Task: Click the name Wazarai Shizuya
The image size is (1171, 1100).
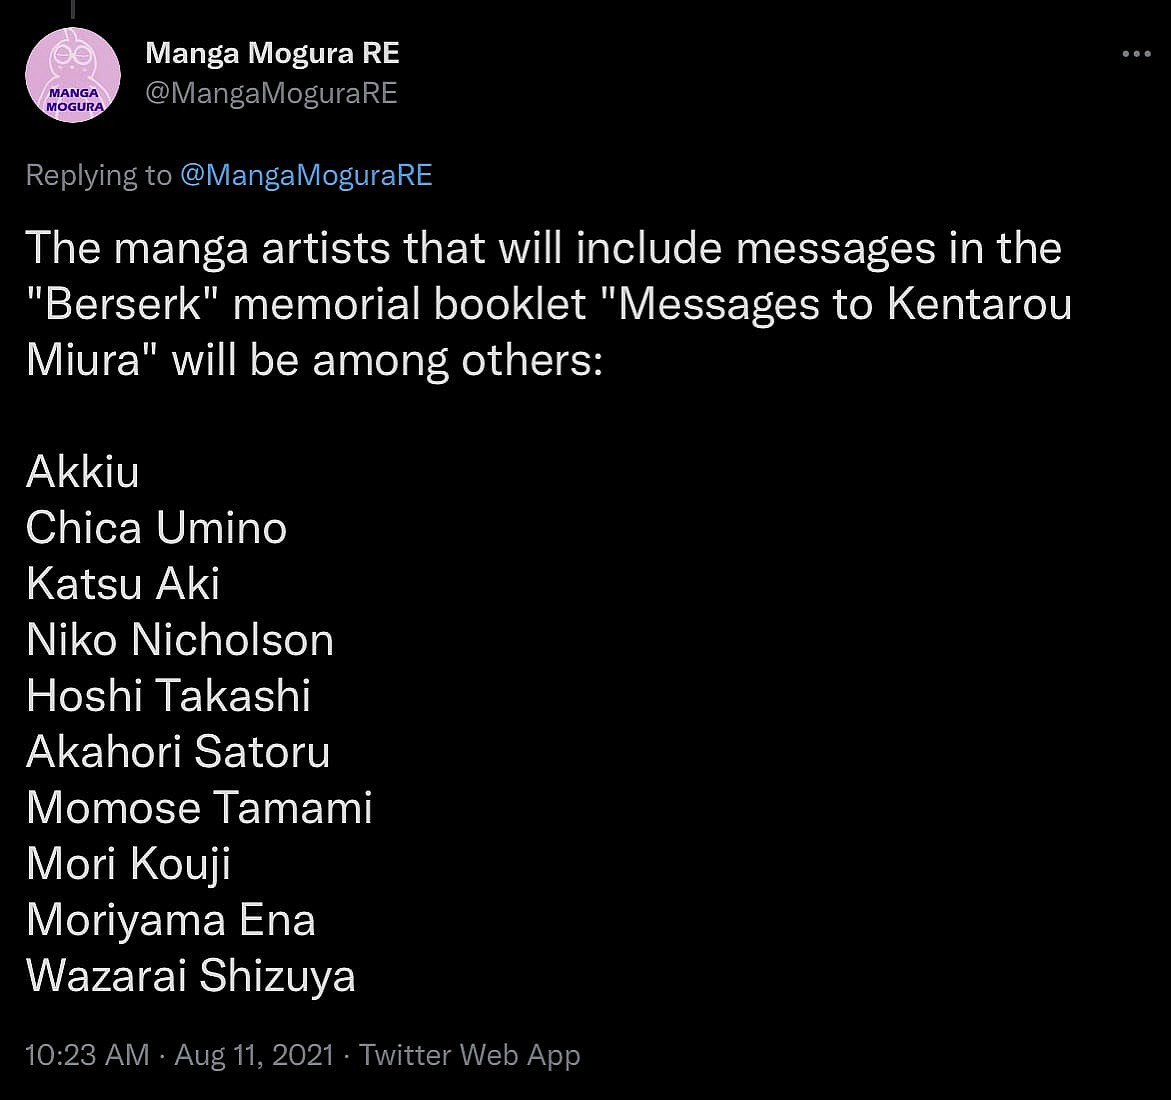Action: pyautogui.click(x=191, y=976)
